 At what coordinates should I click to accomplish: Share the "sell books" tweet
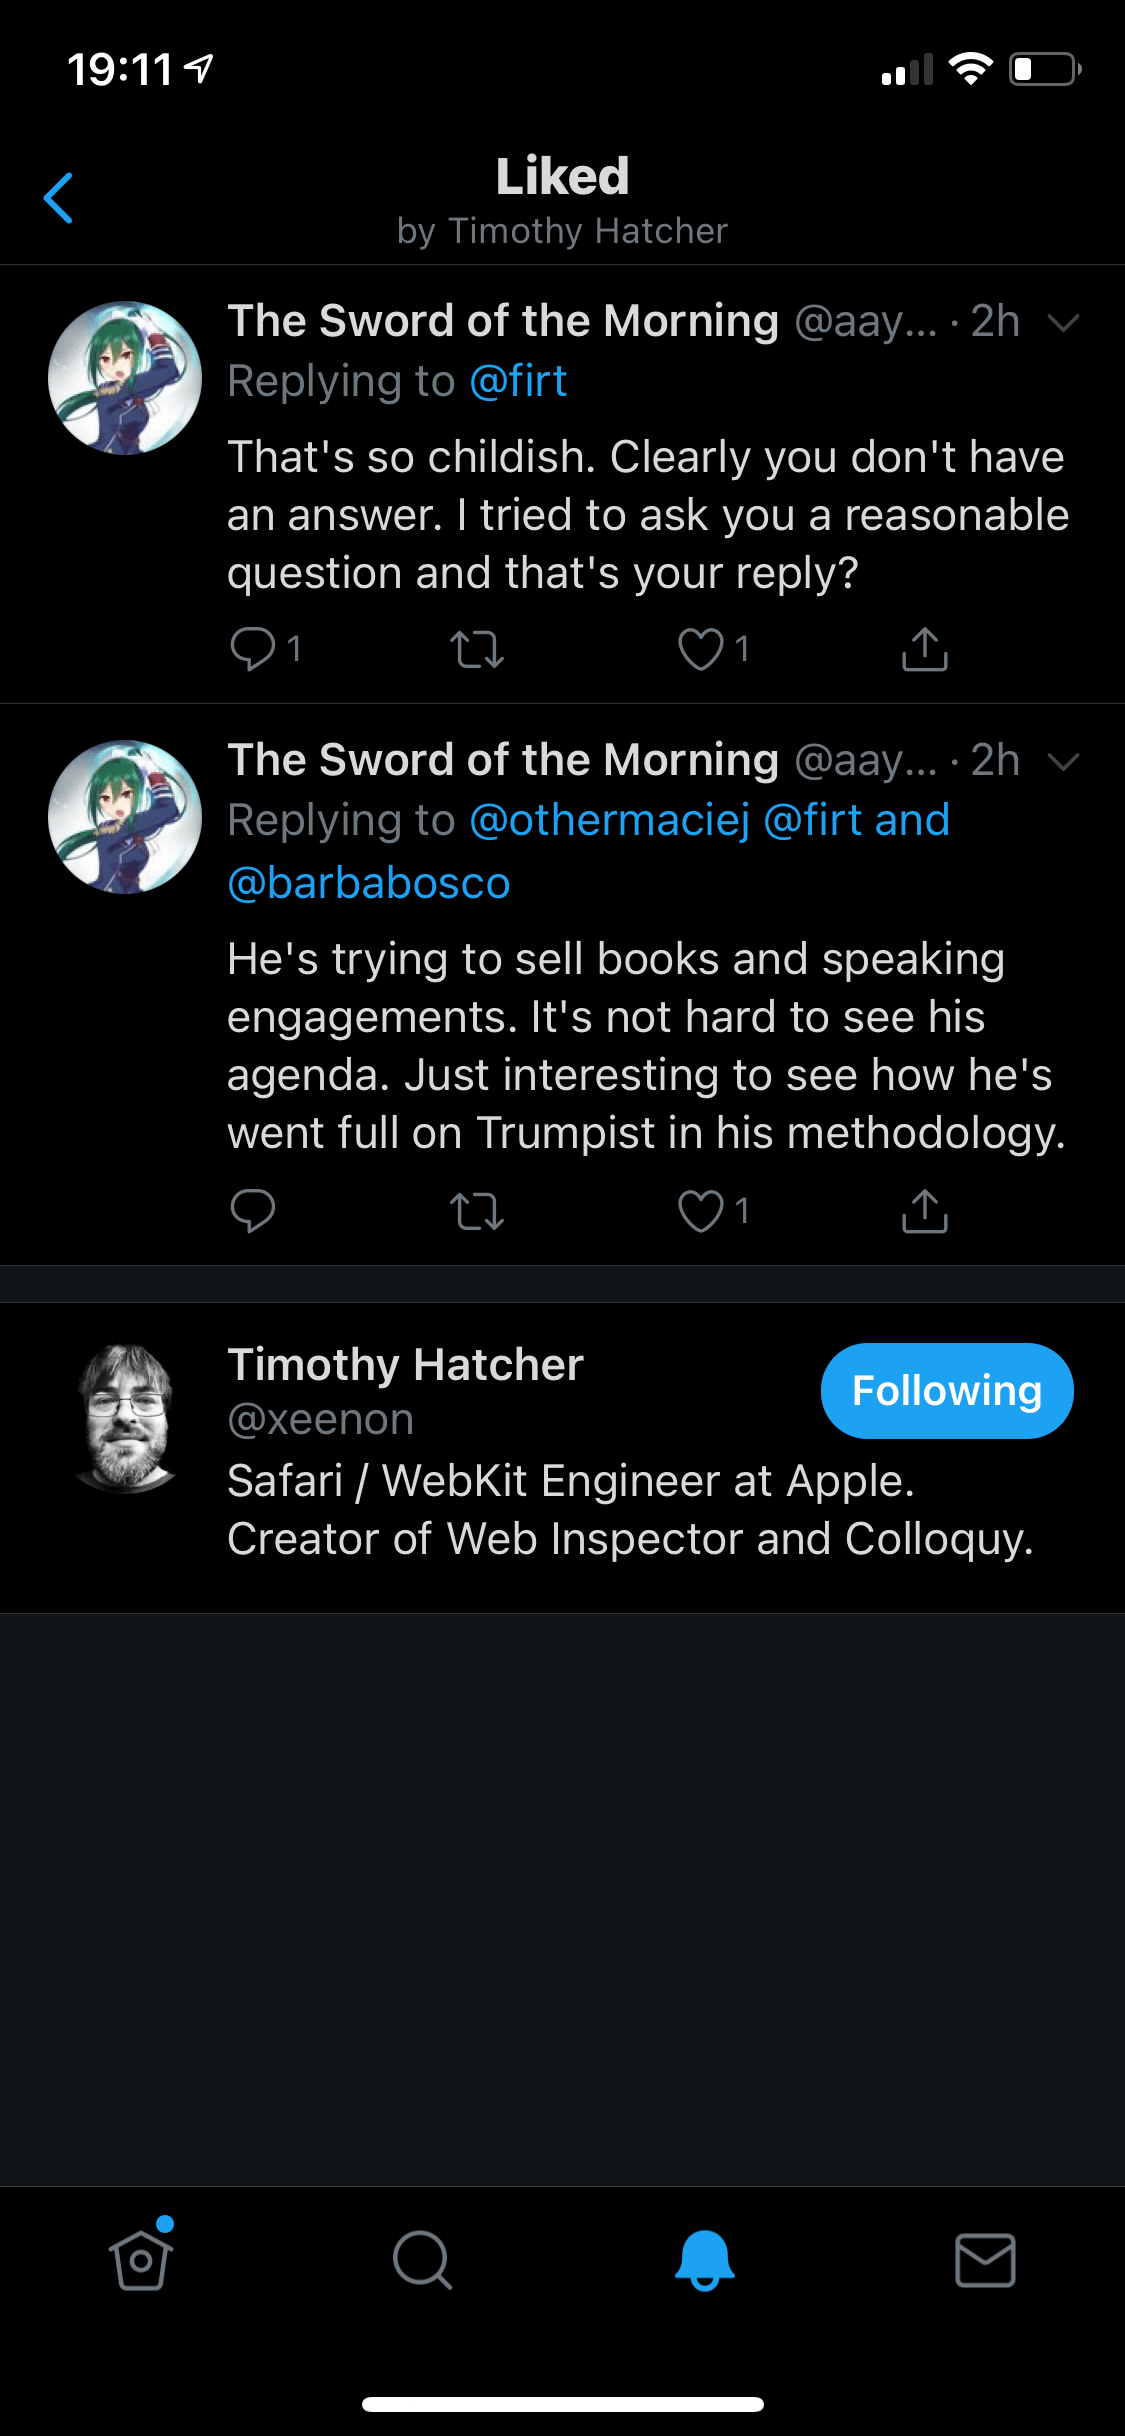[924, 1211]
